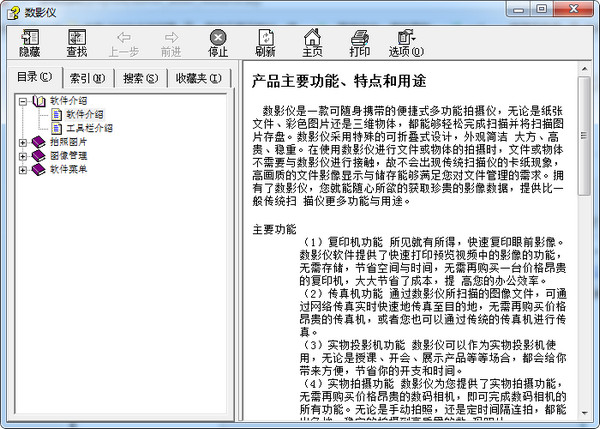Switch to the 搜索 (Search) tab
The image size is (600, 429).
(x=140, y=77)
